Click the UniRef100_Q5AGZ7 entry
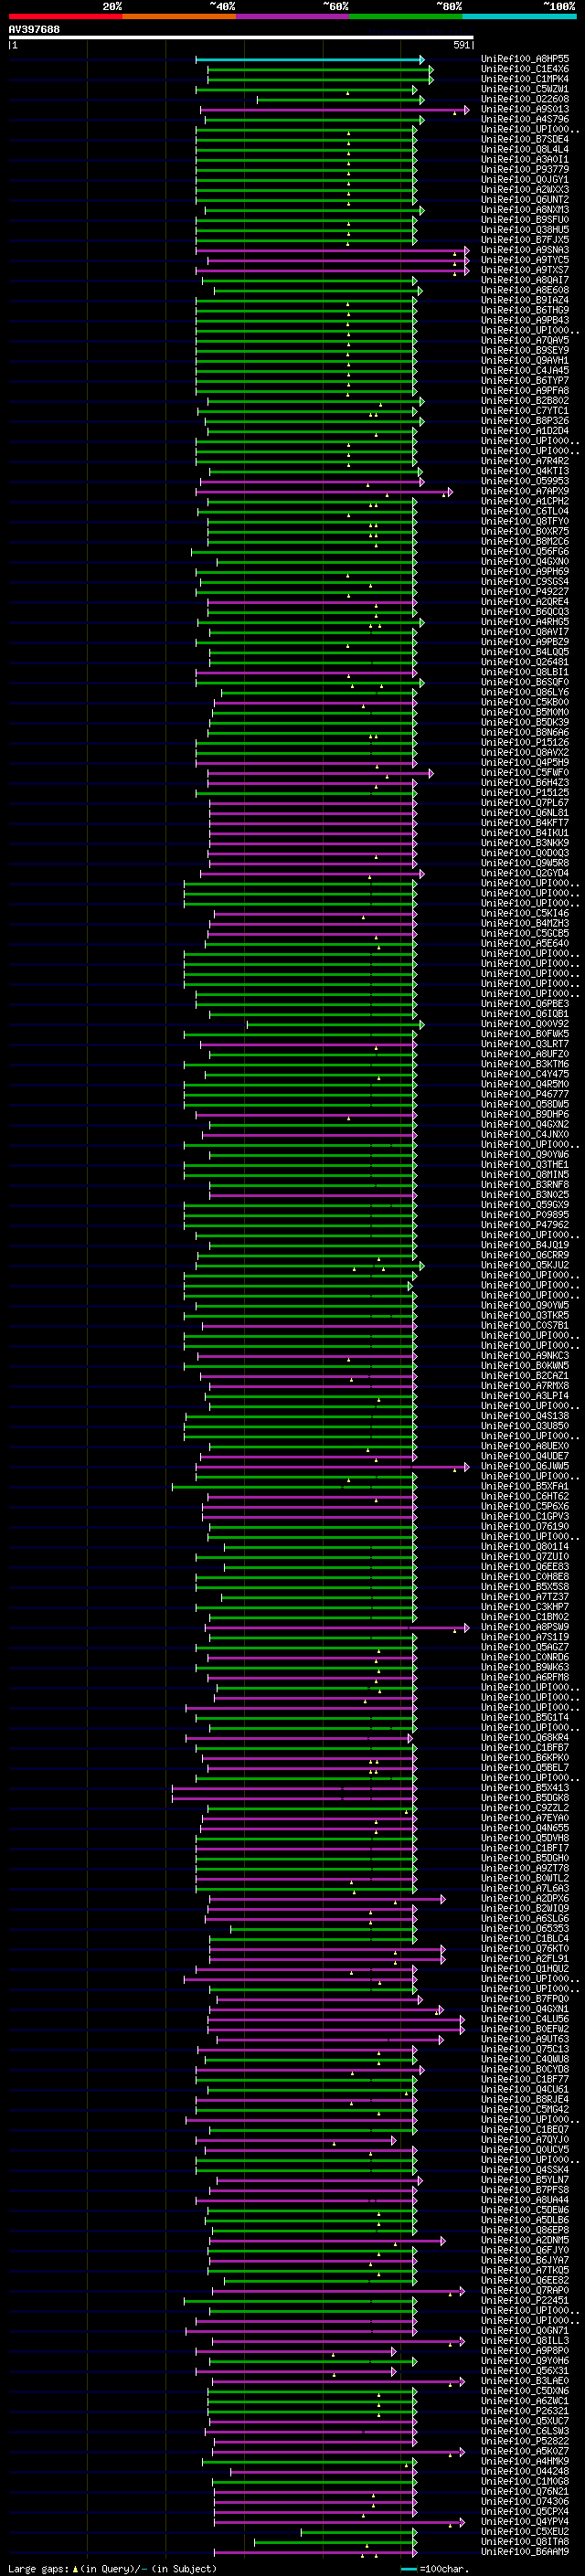The image size is (585, 2576). click(x=525, y=1647)
